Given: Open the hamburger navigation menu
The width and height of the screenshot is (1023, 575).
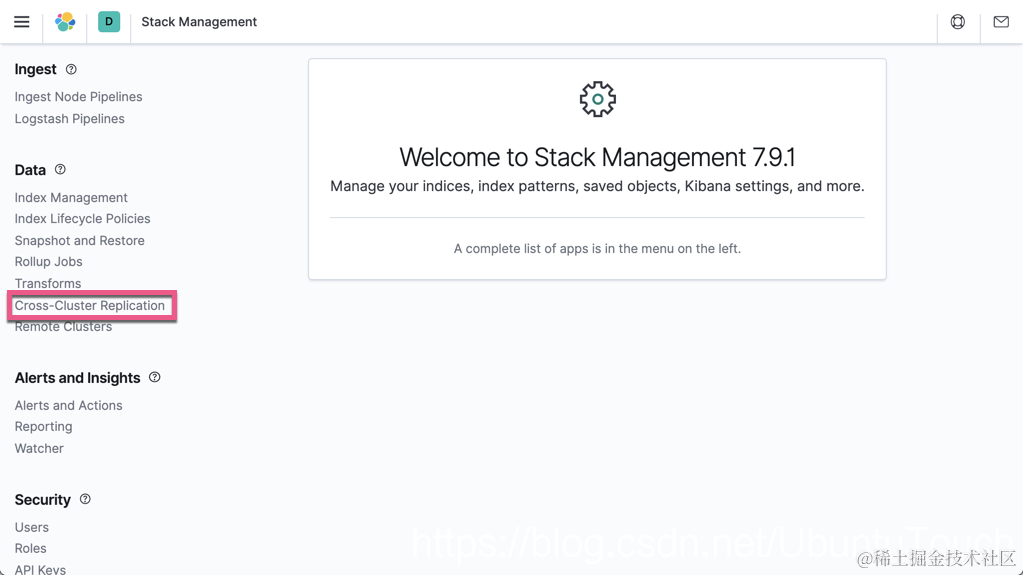Looking at the screenshot, I should [x=22, y=22].
